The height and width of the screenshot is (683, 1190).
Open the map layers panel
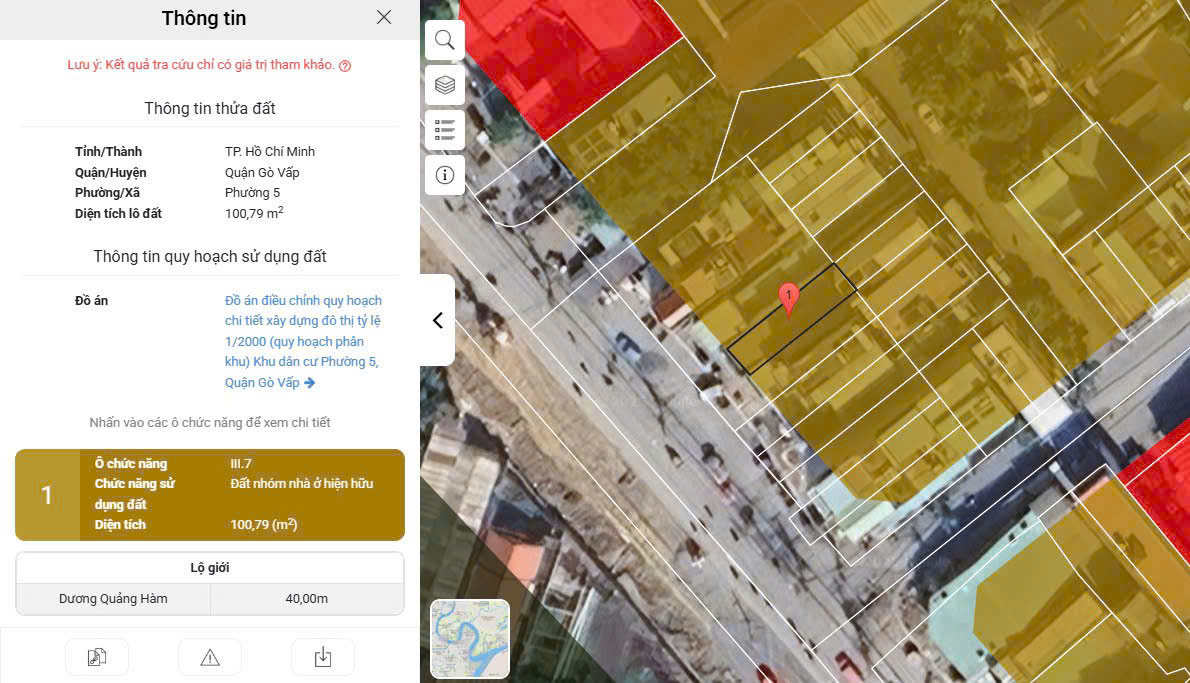444,85
